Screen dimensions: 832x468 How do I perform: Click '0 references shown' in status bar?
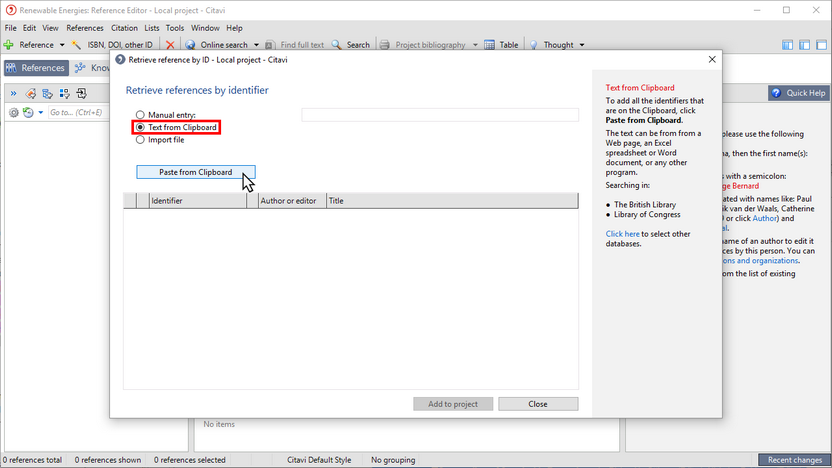(108, 460)
